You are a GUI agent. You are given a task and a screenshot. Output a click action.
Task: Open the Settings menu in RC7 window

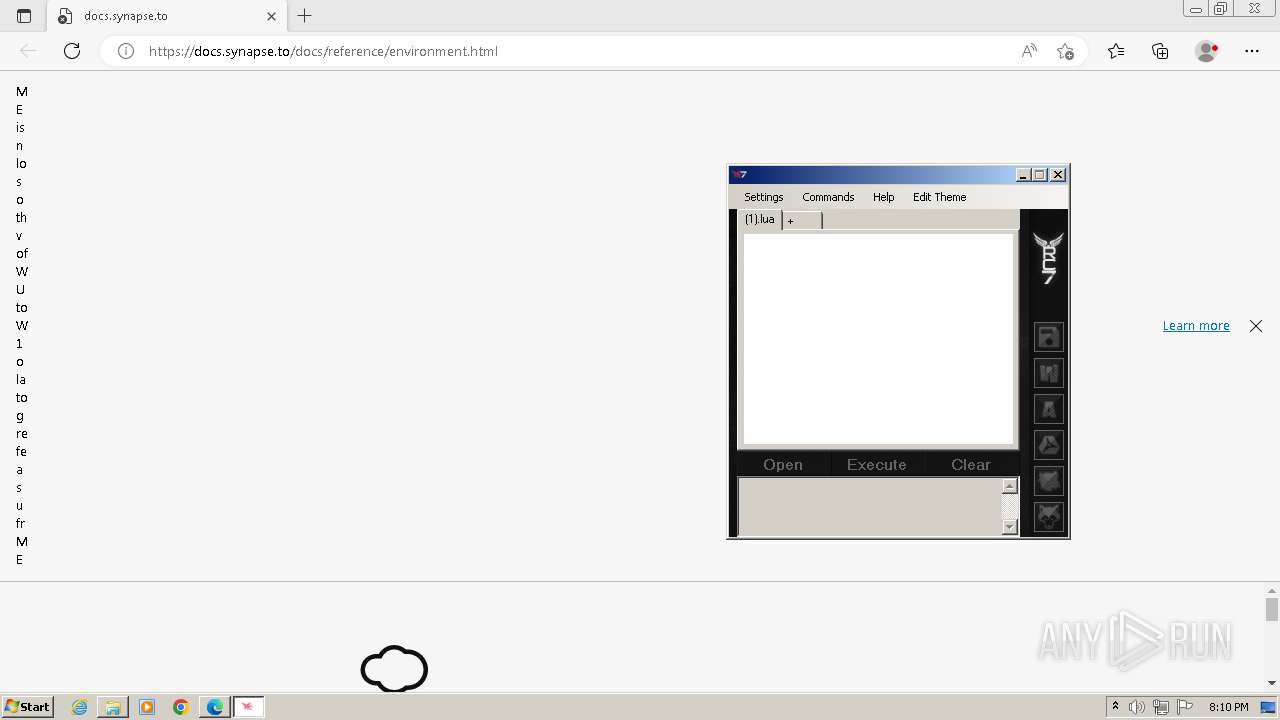(x=763, y=197)
